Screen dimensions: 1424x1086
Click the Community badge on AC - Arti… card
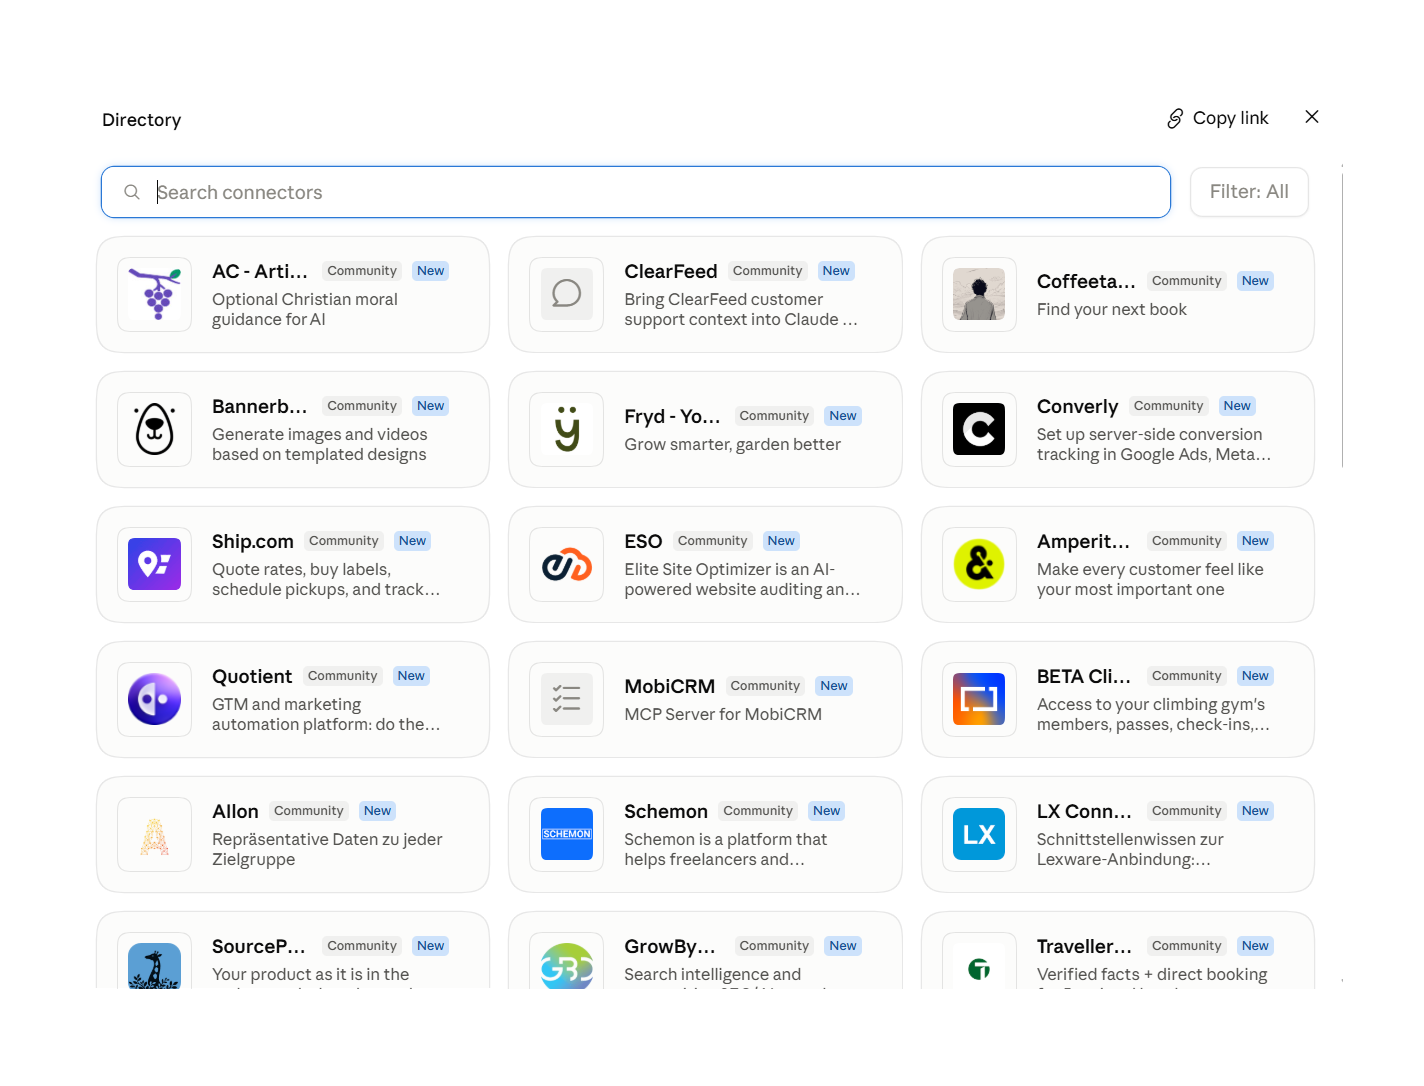click(362, 271)
